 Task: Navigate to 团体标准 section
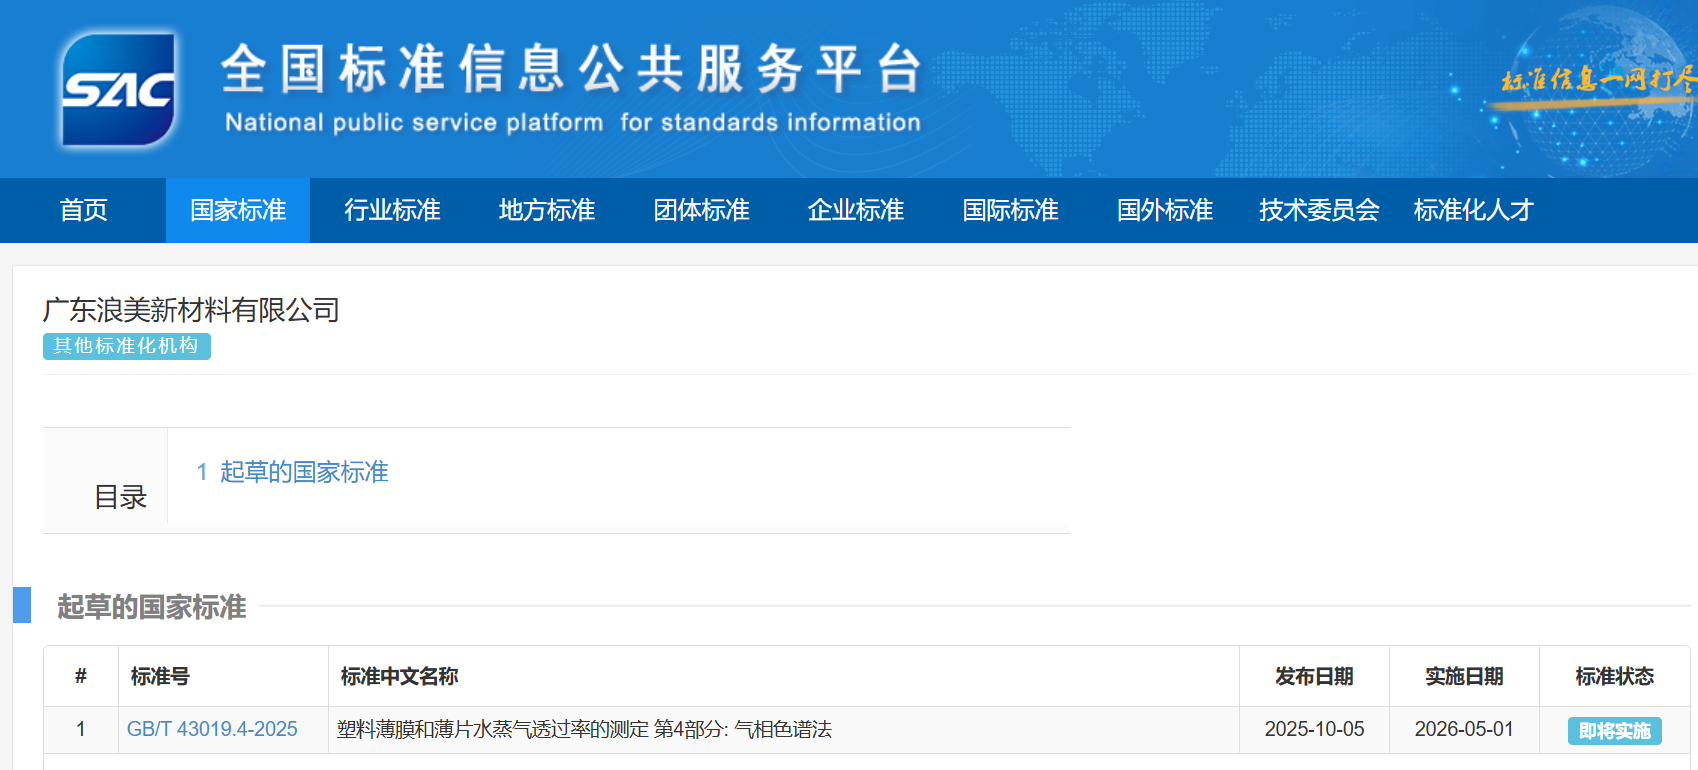[701, 210]
